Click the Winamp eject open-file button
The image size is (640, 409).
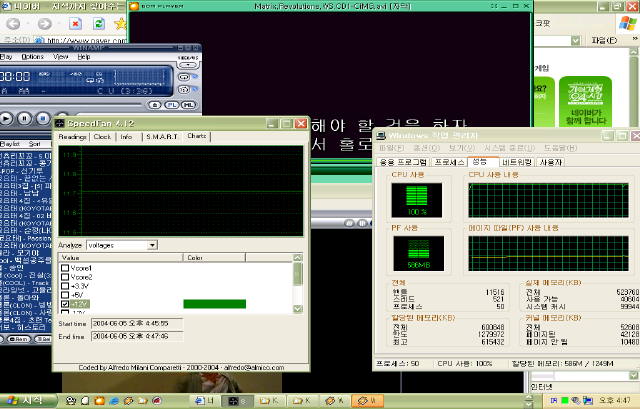click(154, 105)
